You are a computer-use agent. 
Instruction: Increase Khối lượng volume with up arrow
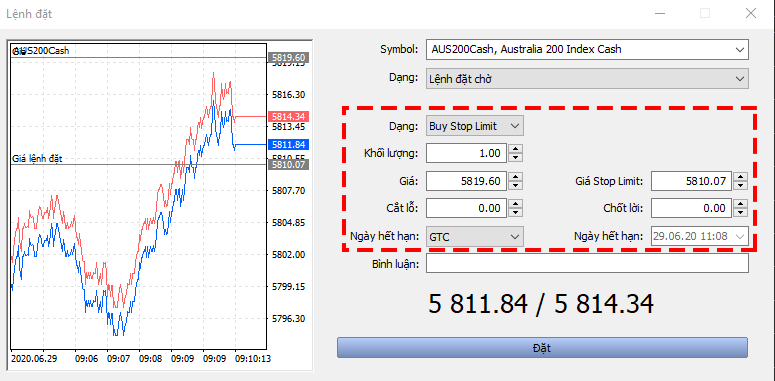(x=516, y=149)
